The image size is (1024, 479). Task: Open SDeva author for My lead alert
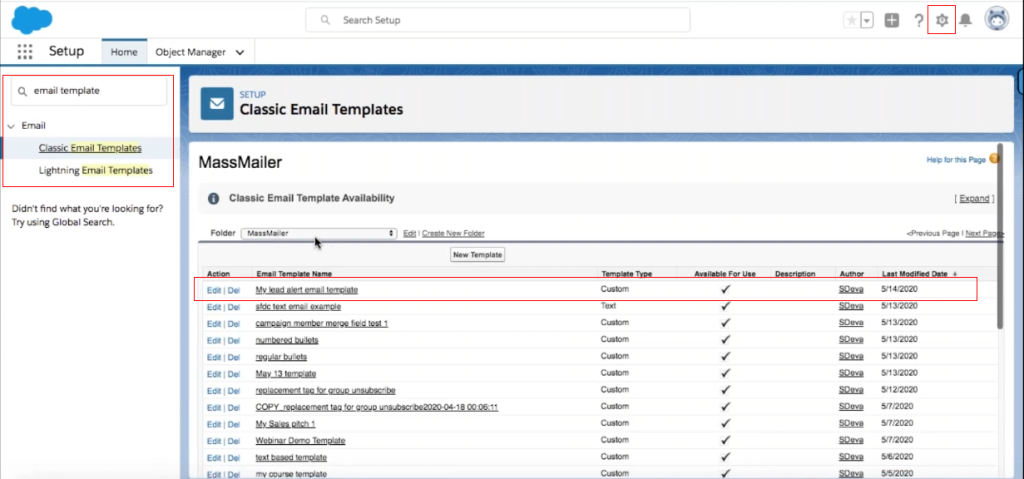pos(851,289)
